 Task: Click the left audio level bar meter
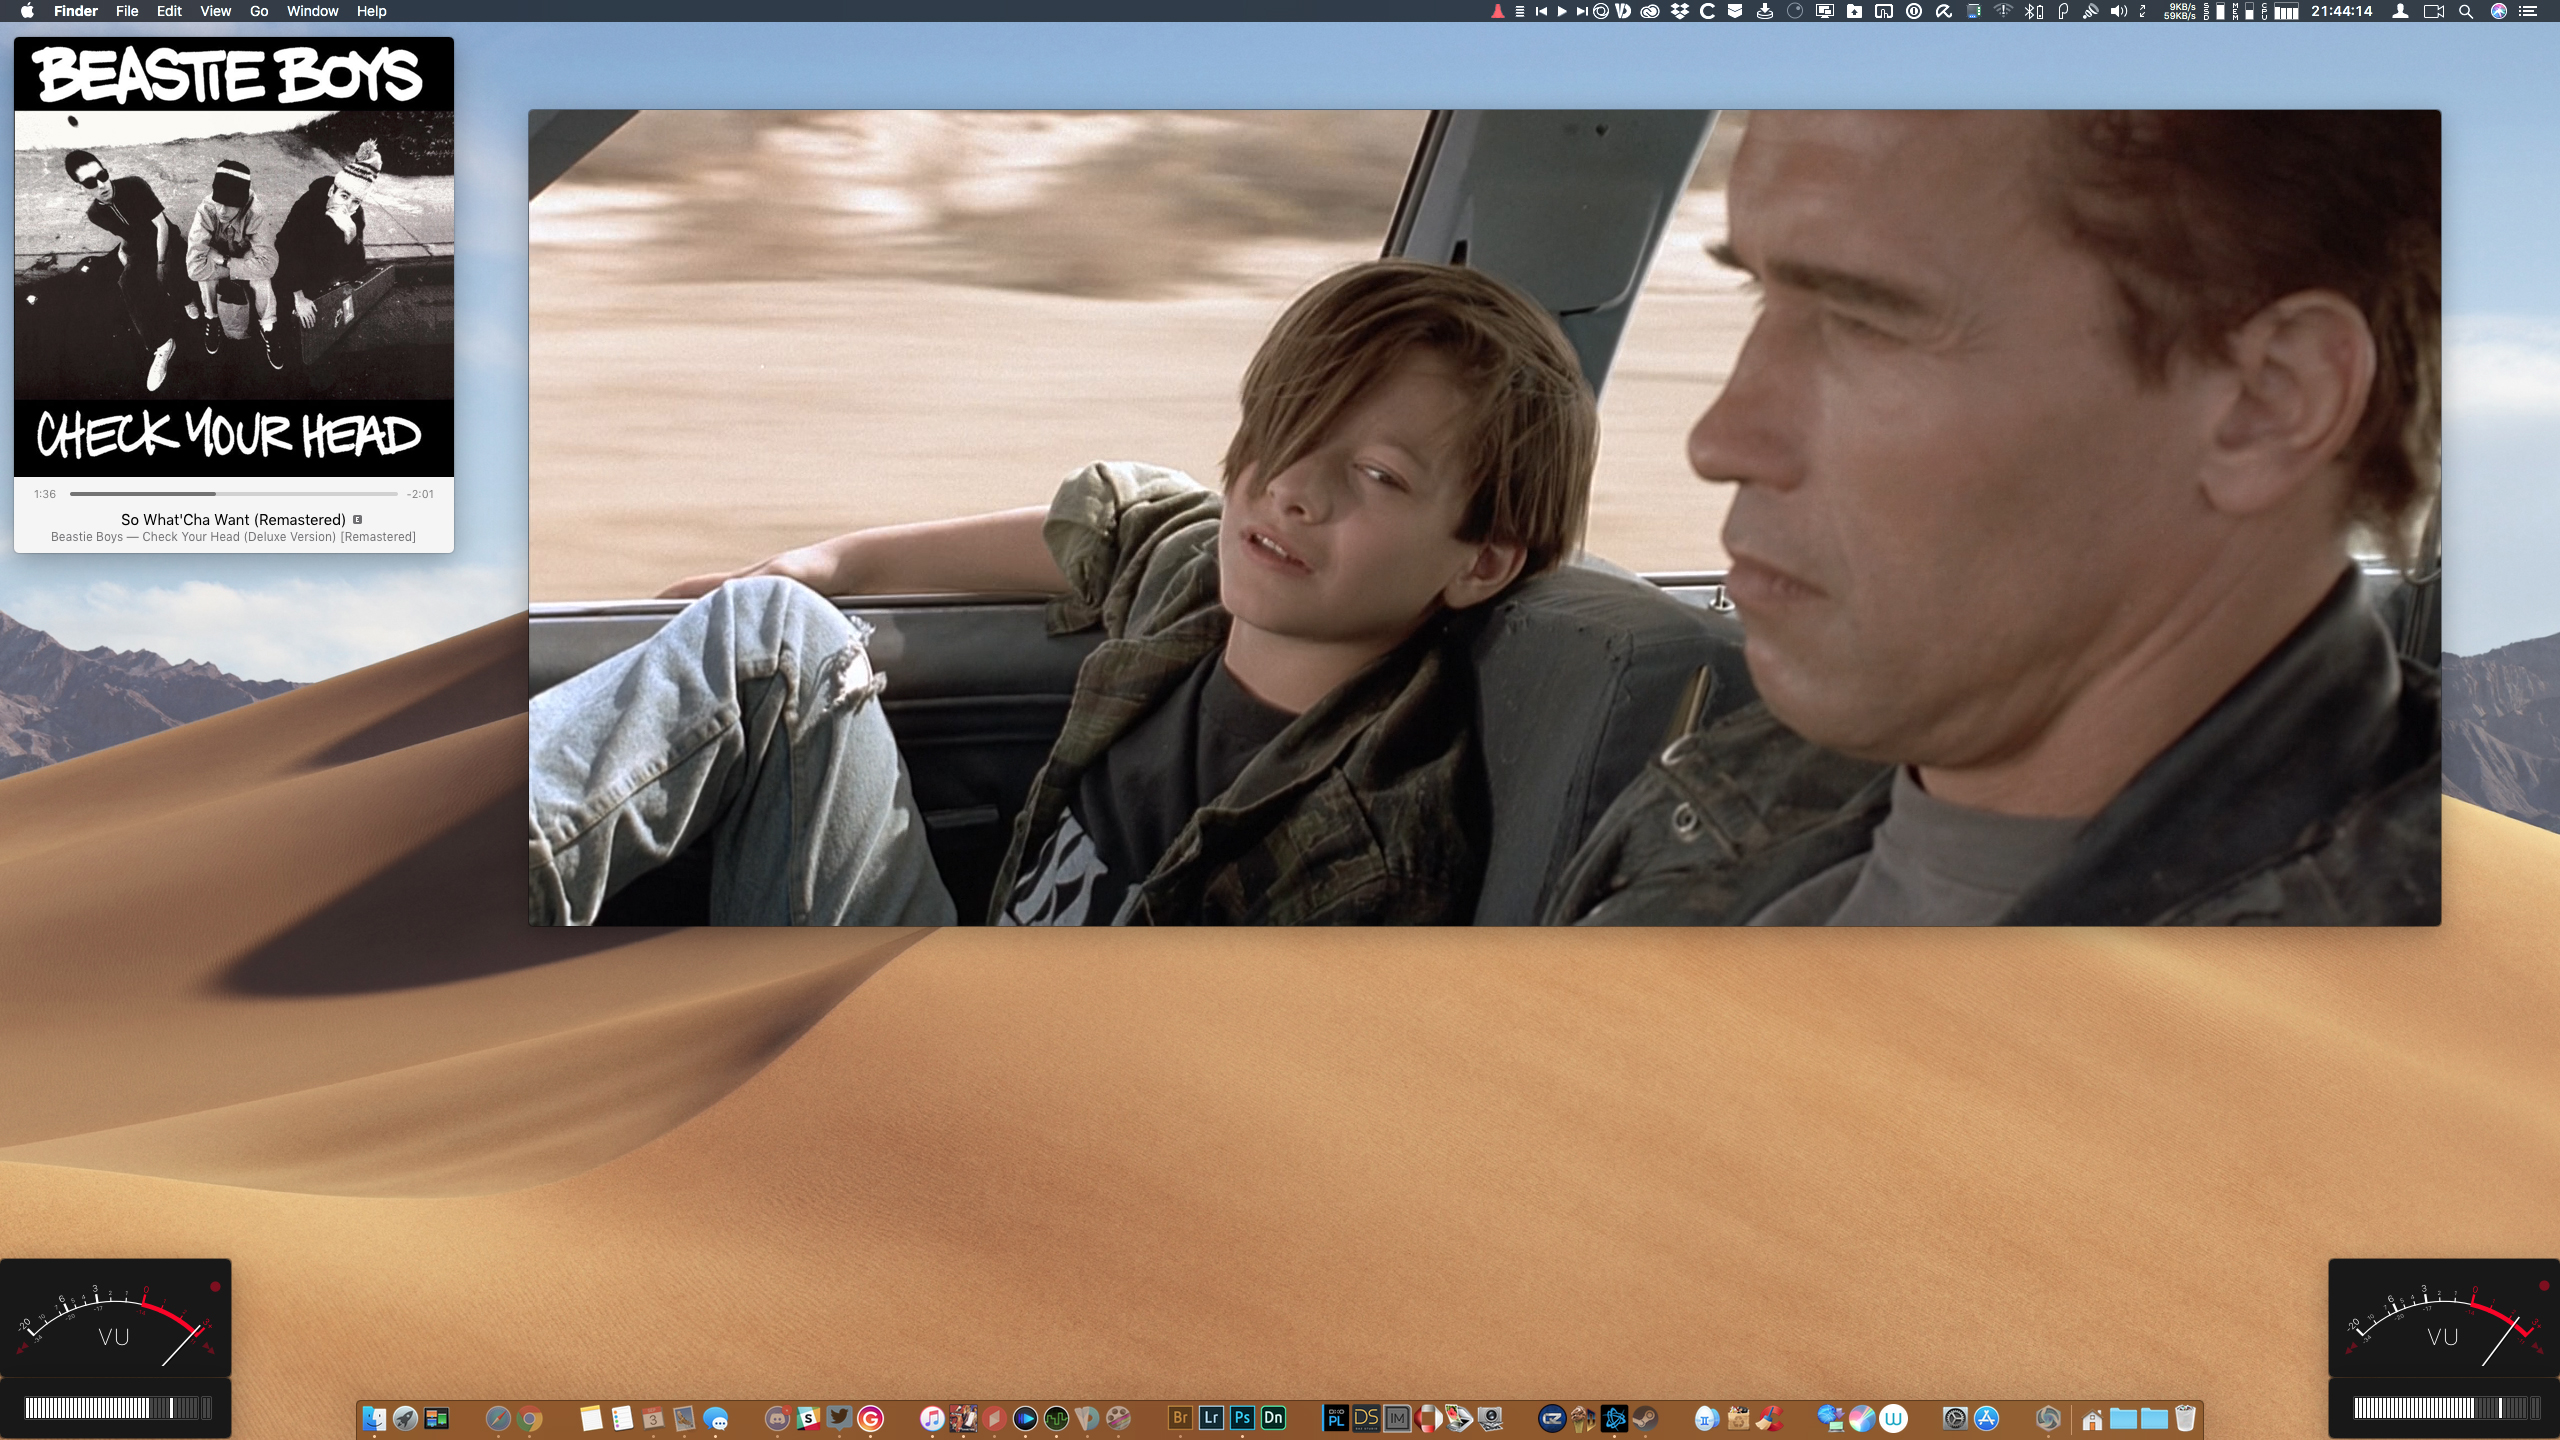(x=117, y=1408)
